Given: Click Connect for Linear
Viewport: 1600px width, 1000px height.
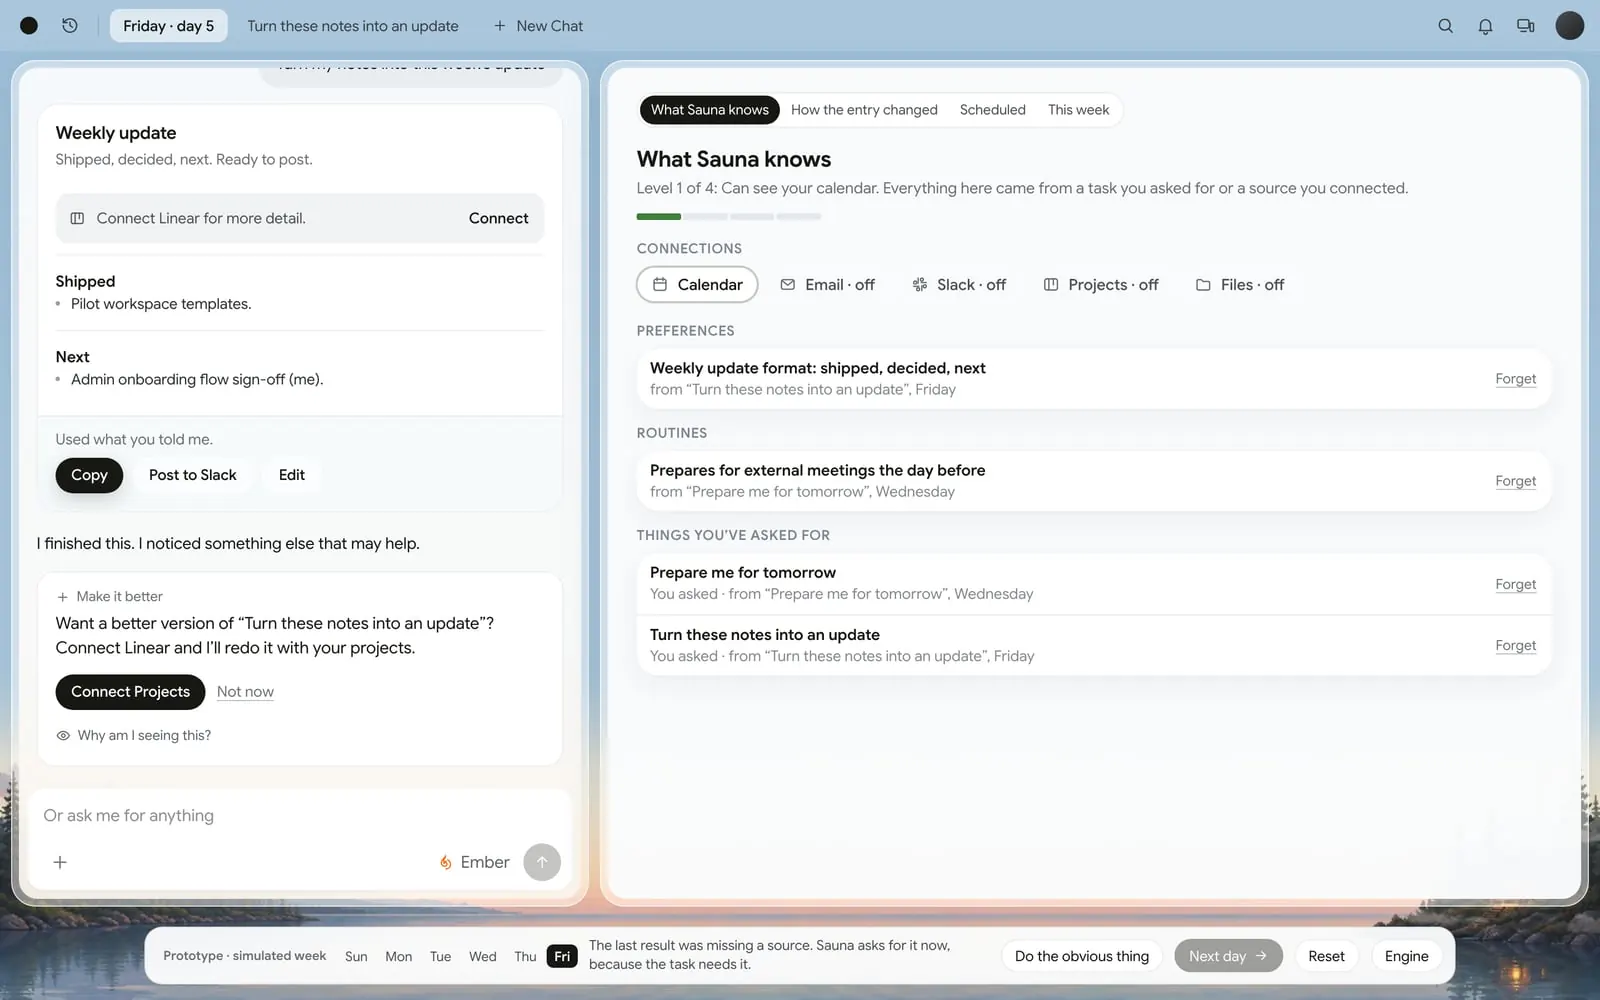Looking at the screenshot, I should (498, 218).
